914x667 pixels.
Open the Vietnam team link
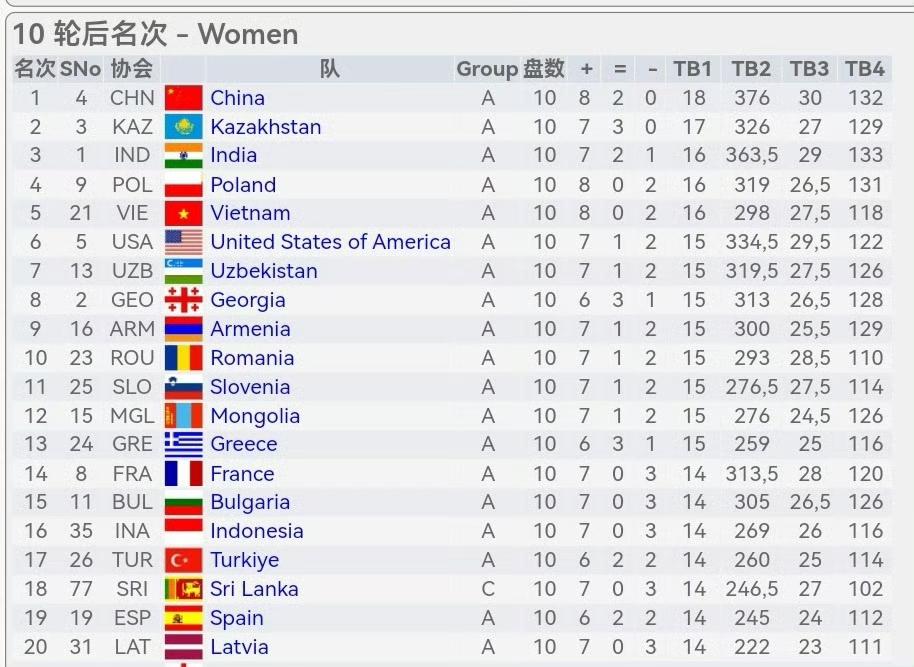pyautogui.click(x=250, y=213)
